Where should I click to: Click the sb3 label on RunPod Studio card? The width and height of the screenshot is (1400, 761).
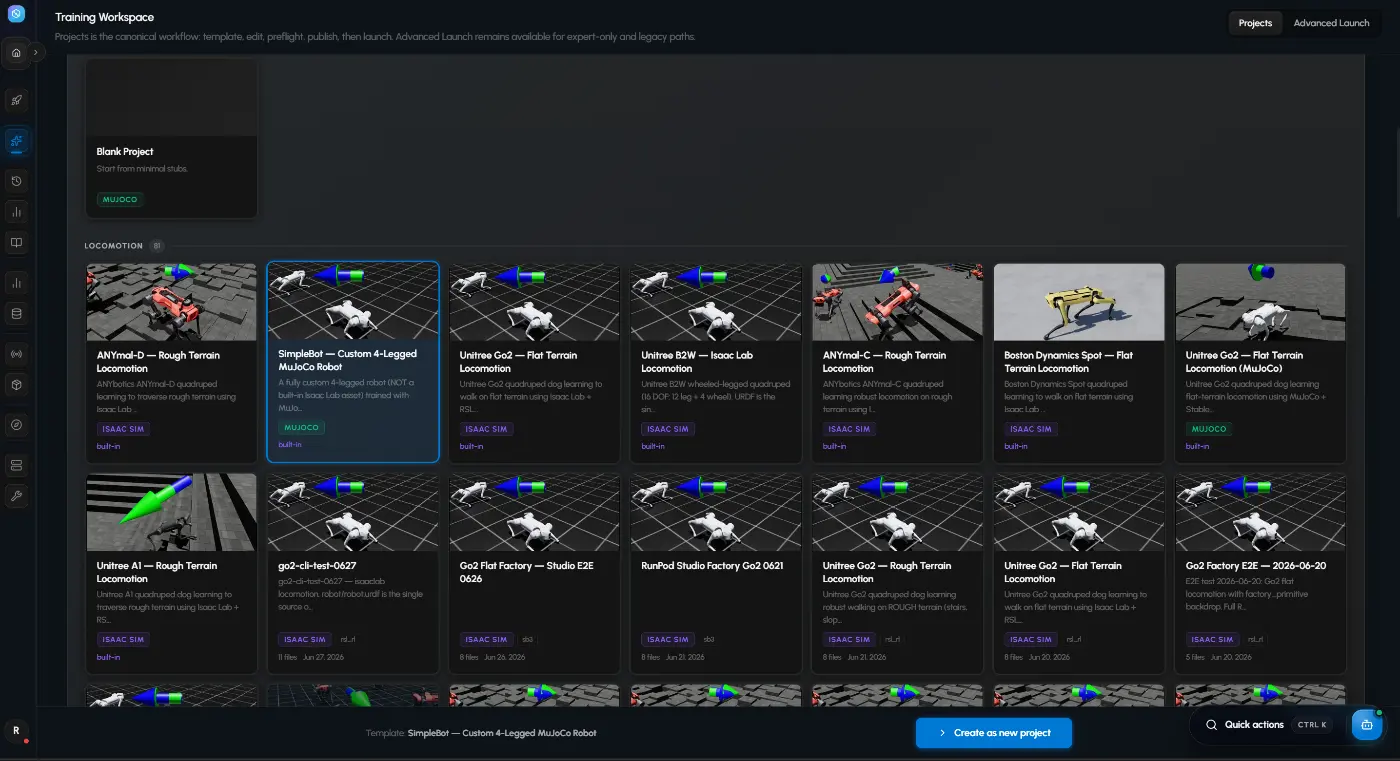point(708,639)
